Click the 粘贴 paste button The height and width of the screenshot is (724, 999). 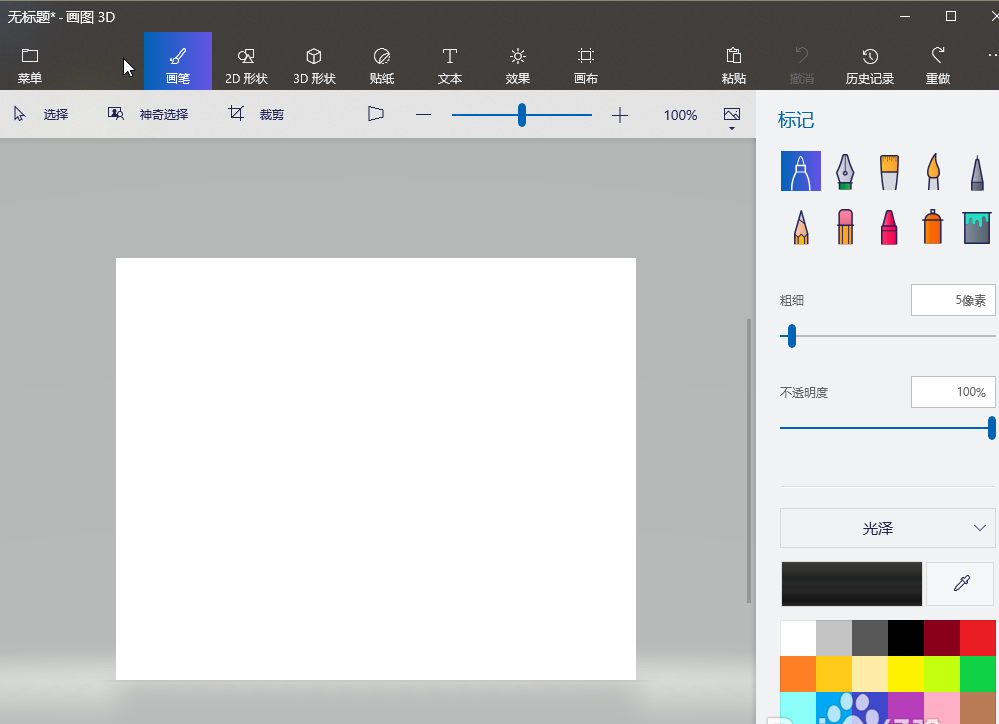point(734,66)
